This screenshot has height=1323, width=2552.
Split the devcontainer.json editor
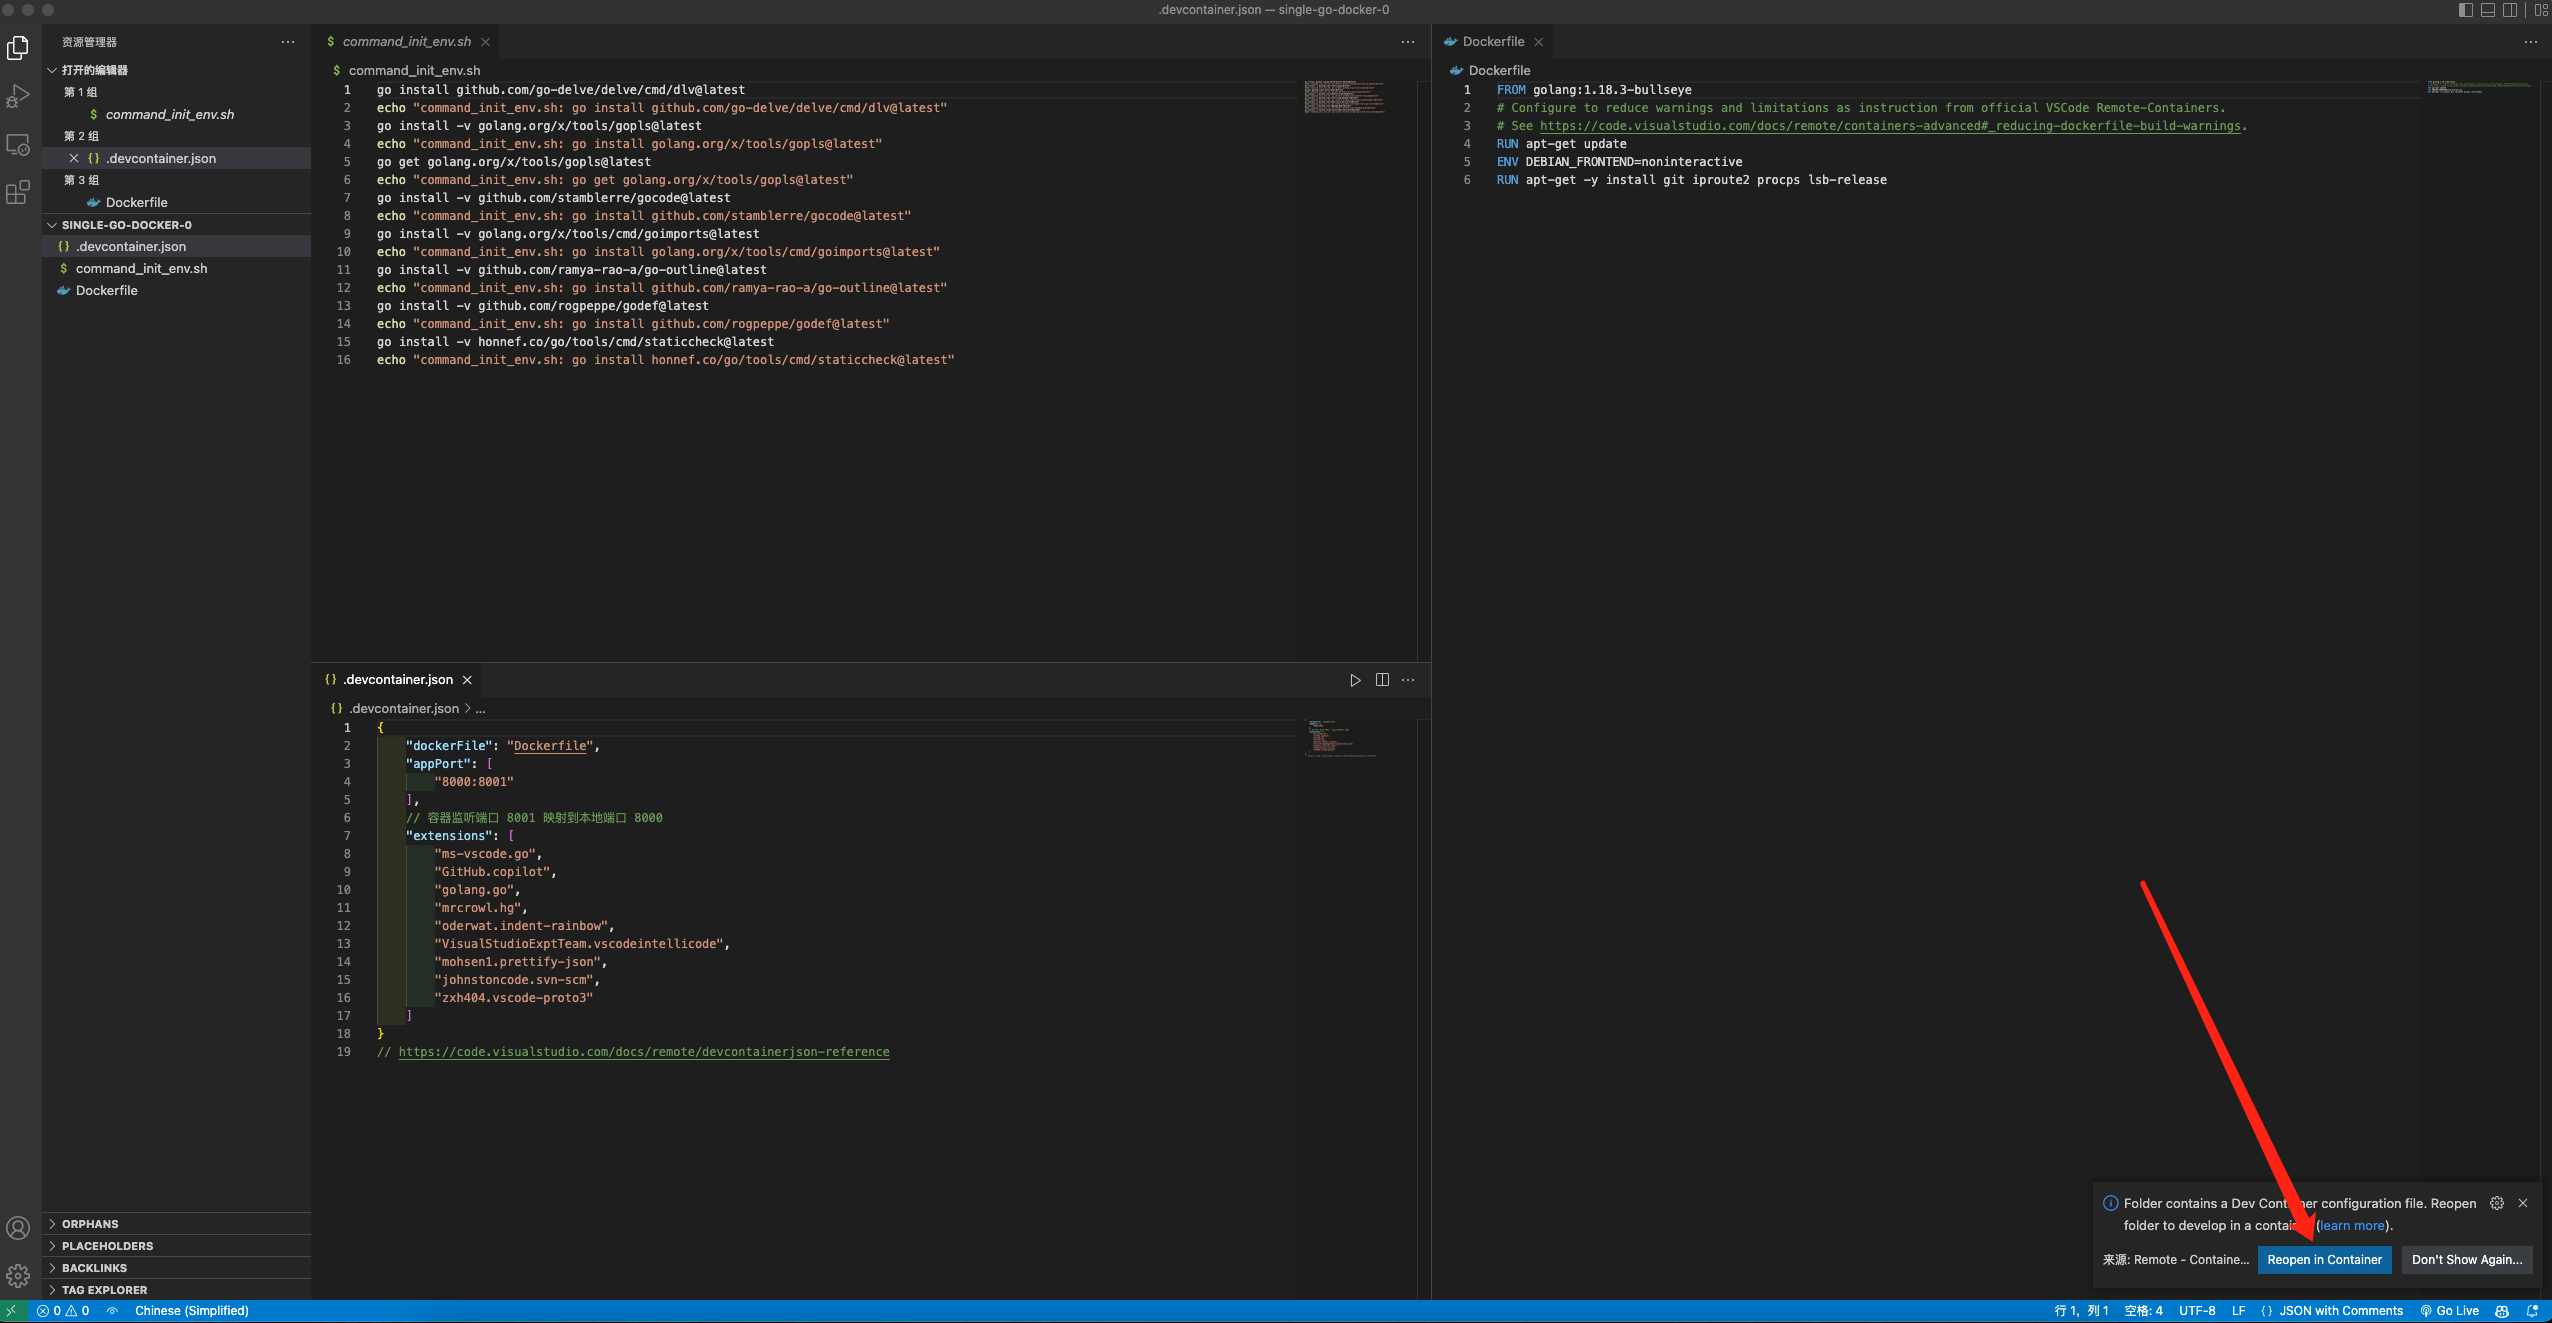pos(1382,679)
